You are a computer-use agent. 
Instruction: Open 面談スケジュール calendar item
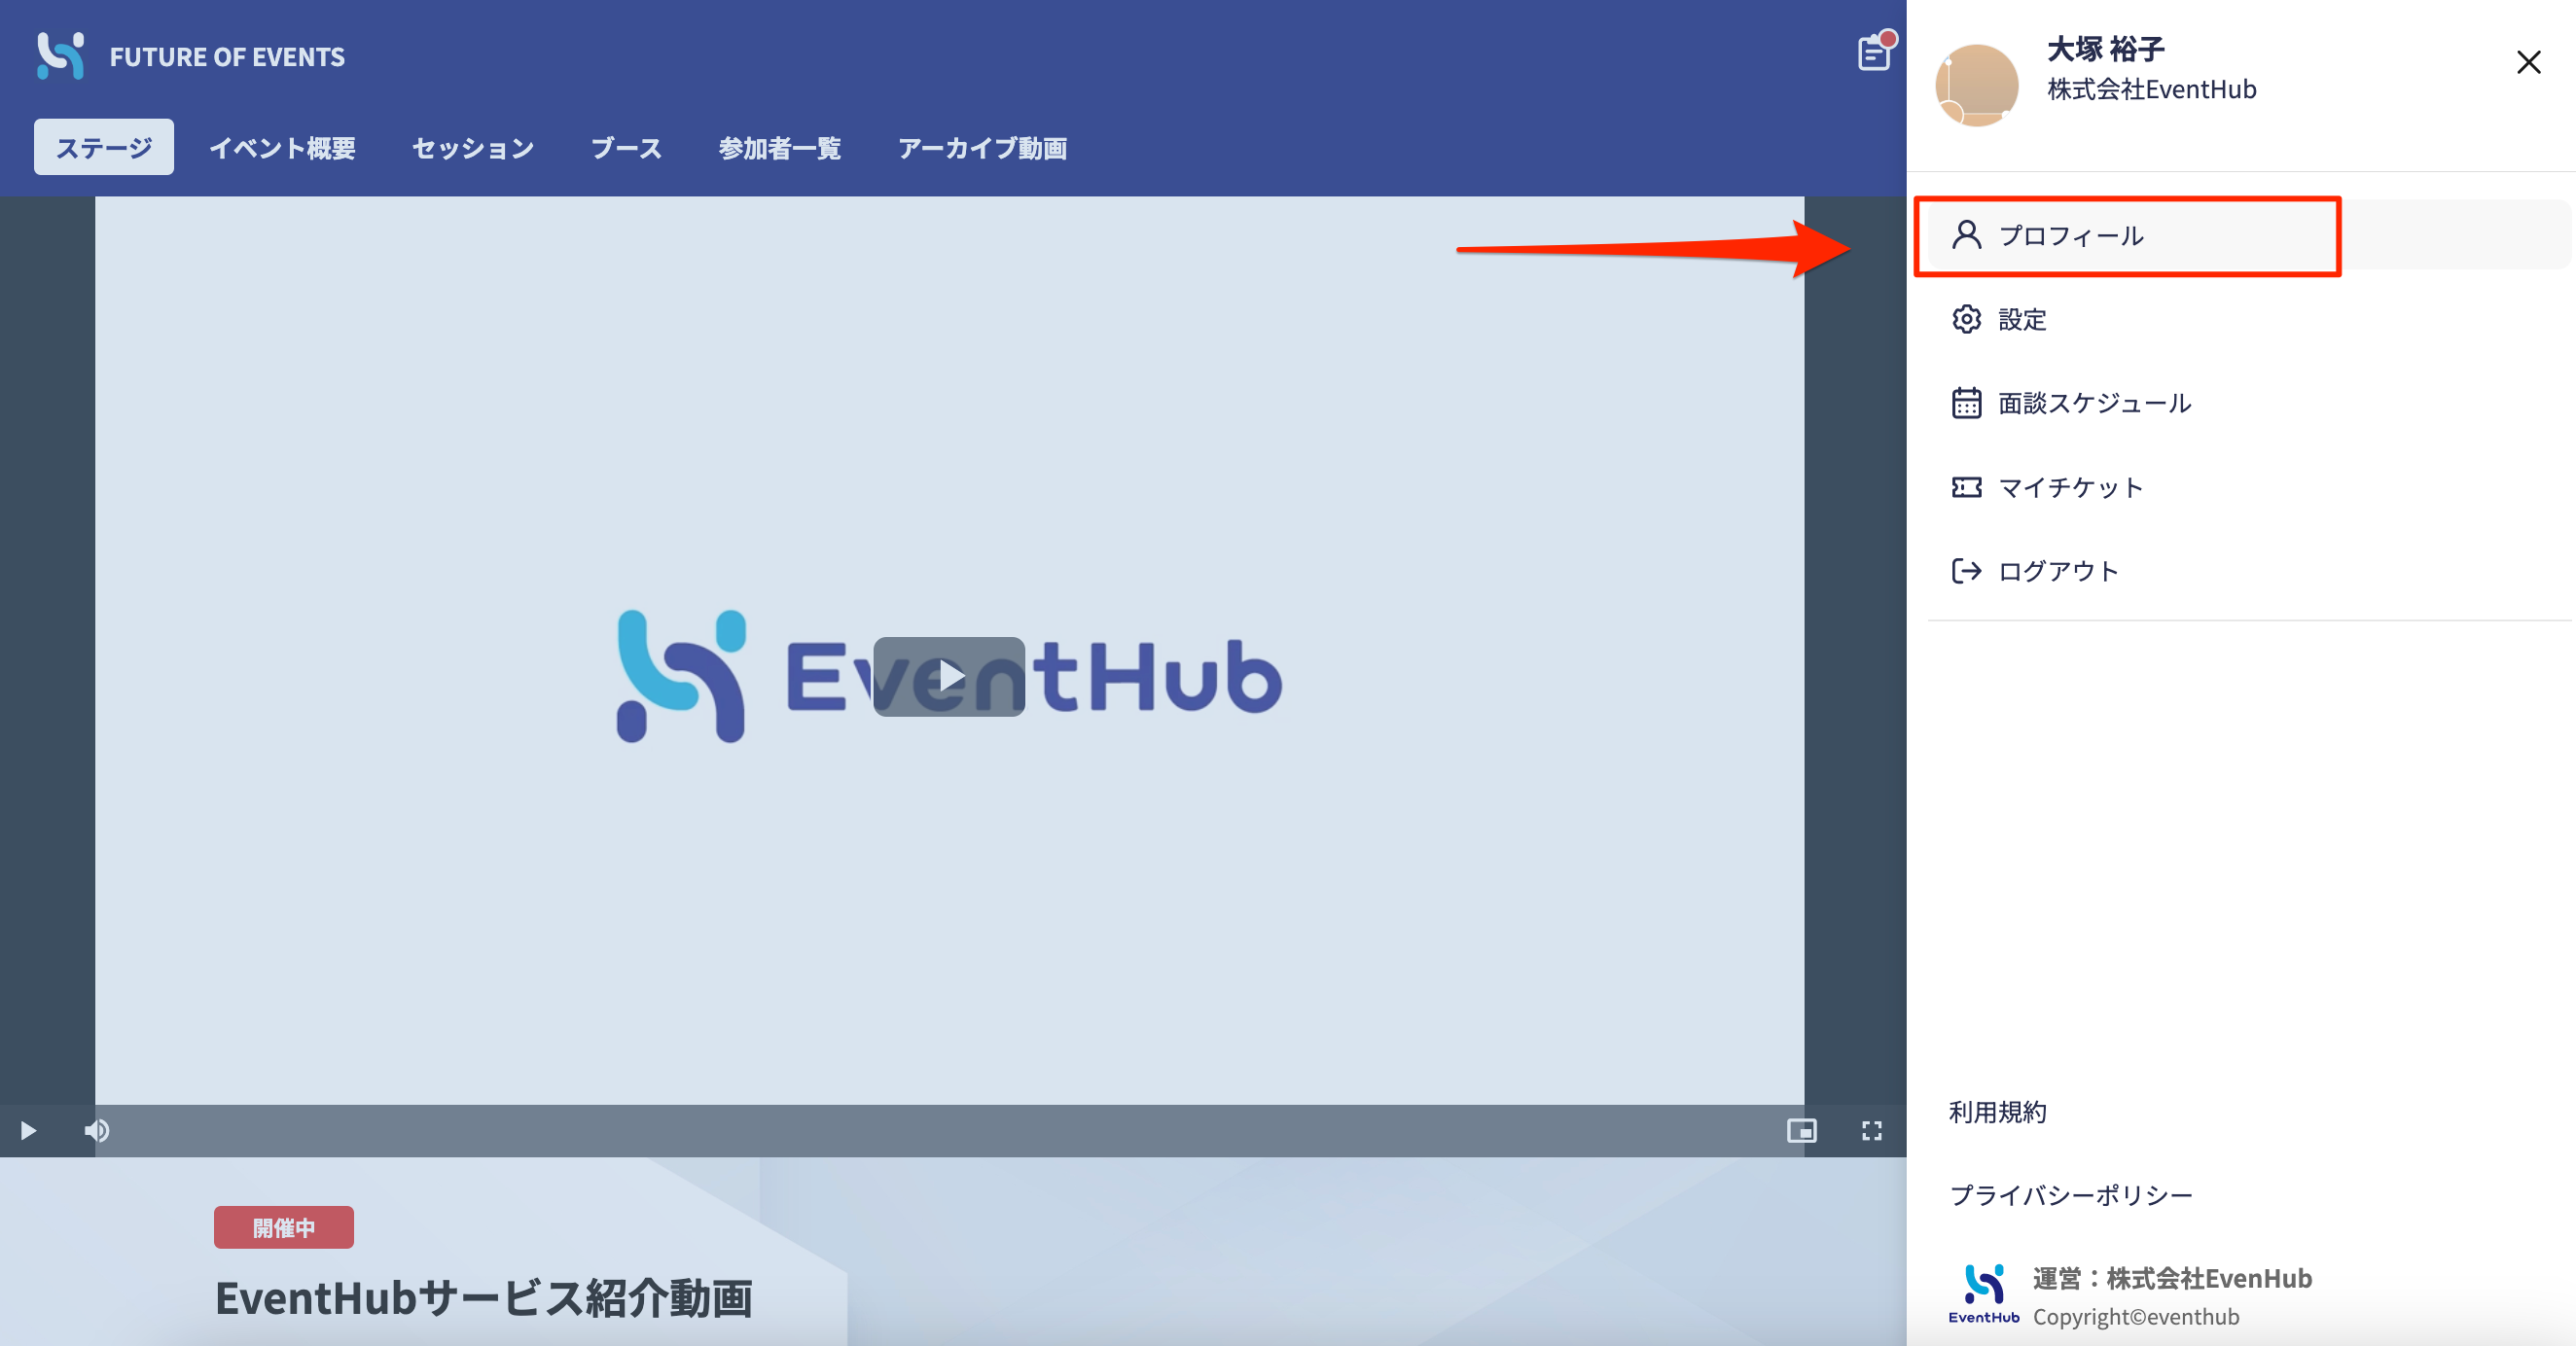point(2093,403)
